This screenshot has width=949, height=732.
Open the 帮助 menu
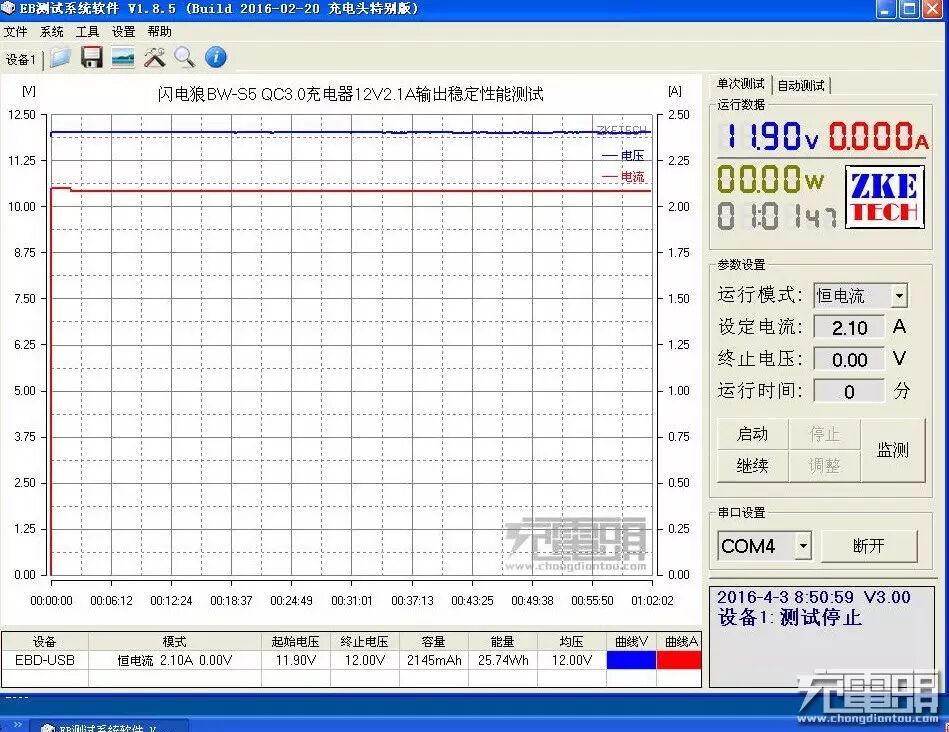click(x=159, y=31)
